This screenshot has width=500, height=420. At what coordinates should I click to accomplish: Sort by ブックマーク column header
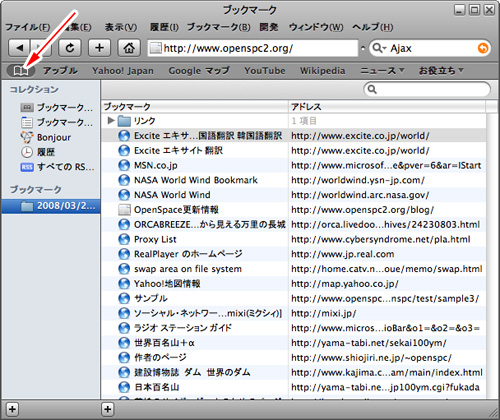tap(195, 107)
